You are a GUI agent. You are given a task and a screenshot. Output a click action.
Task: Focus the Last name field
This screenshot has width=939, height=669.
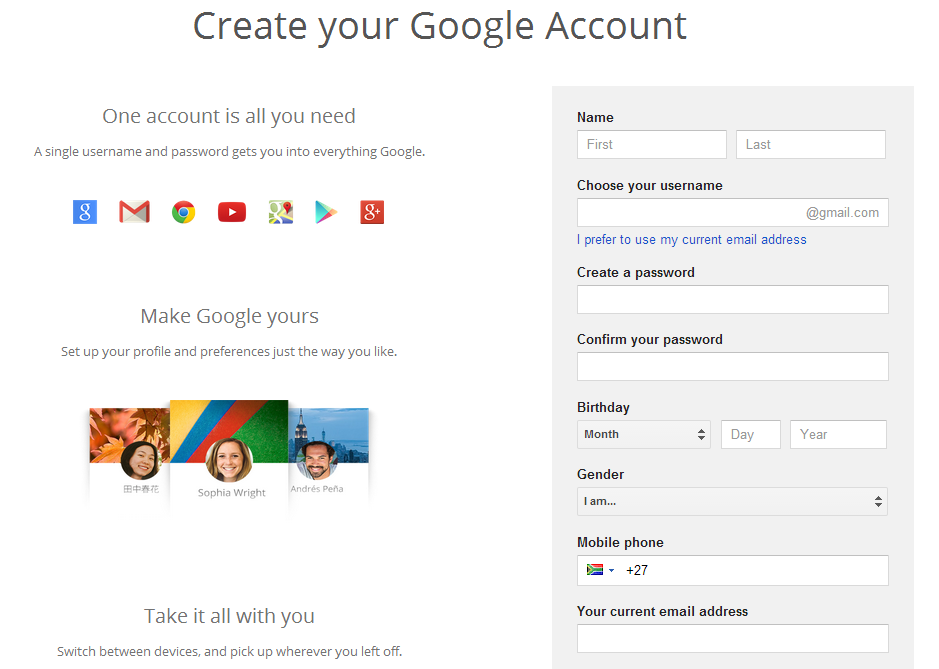[810, 144]
